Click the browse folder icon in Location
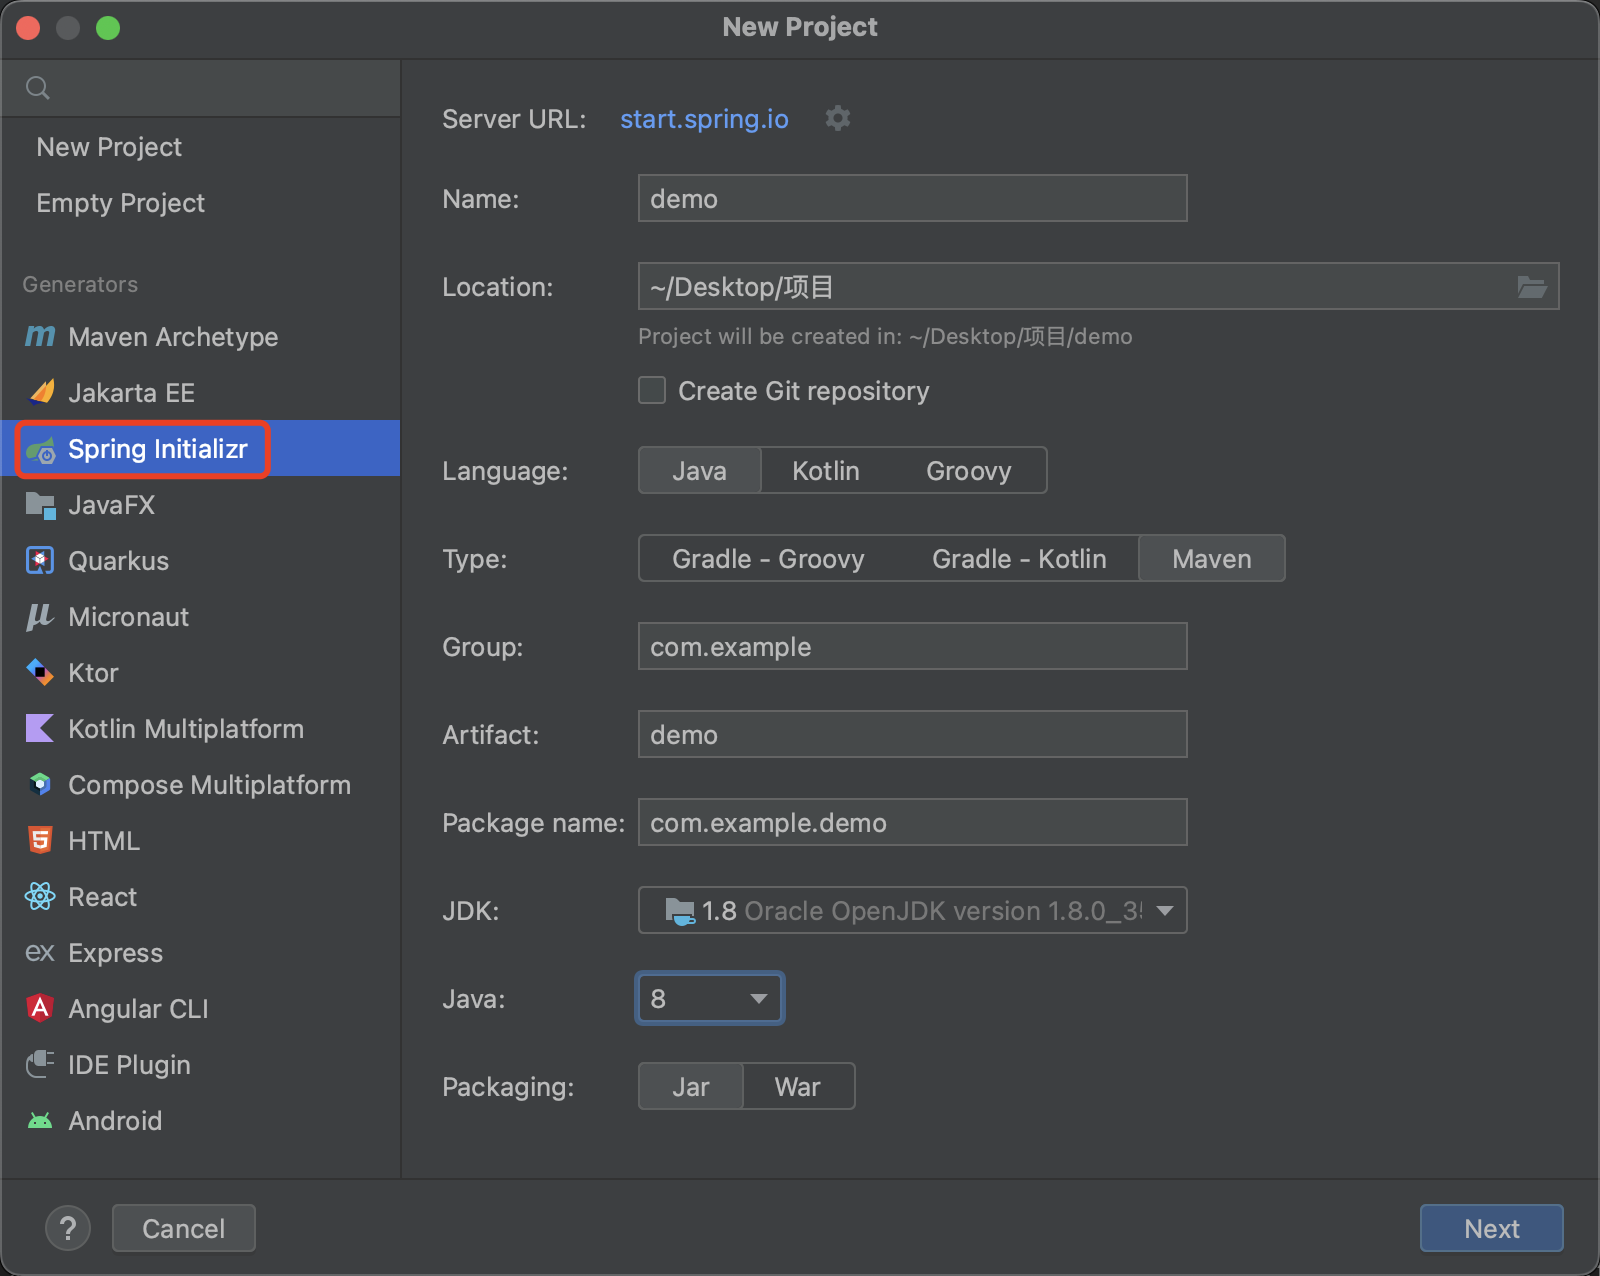Viewport: 1600px width, 1276px height. point(1531,287)
